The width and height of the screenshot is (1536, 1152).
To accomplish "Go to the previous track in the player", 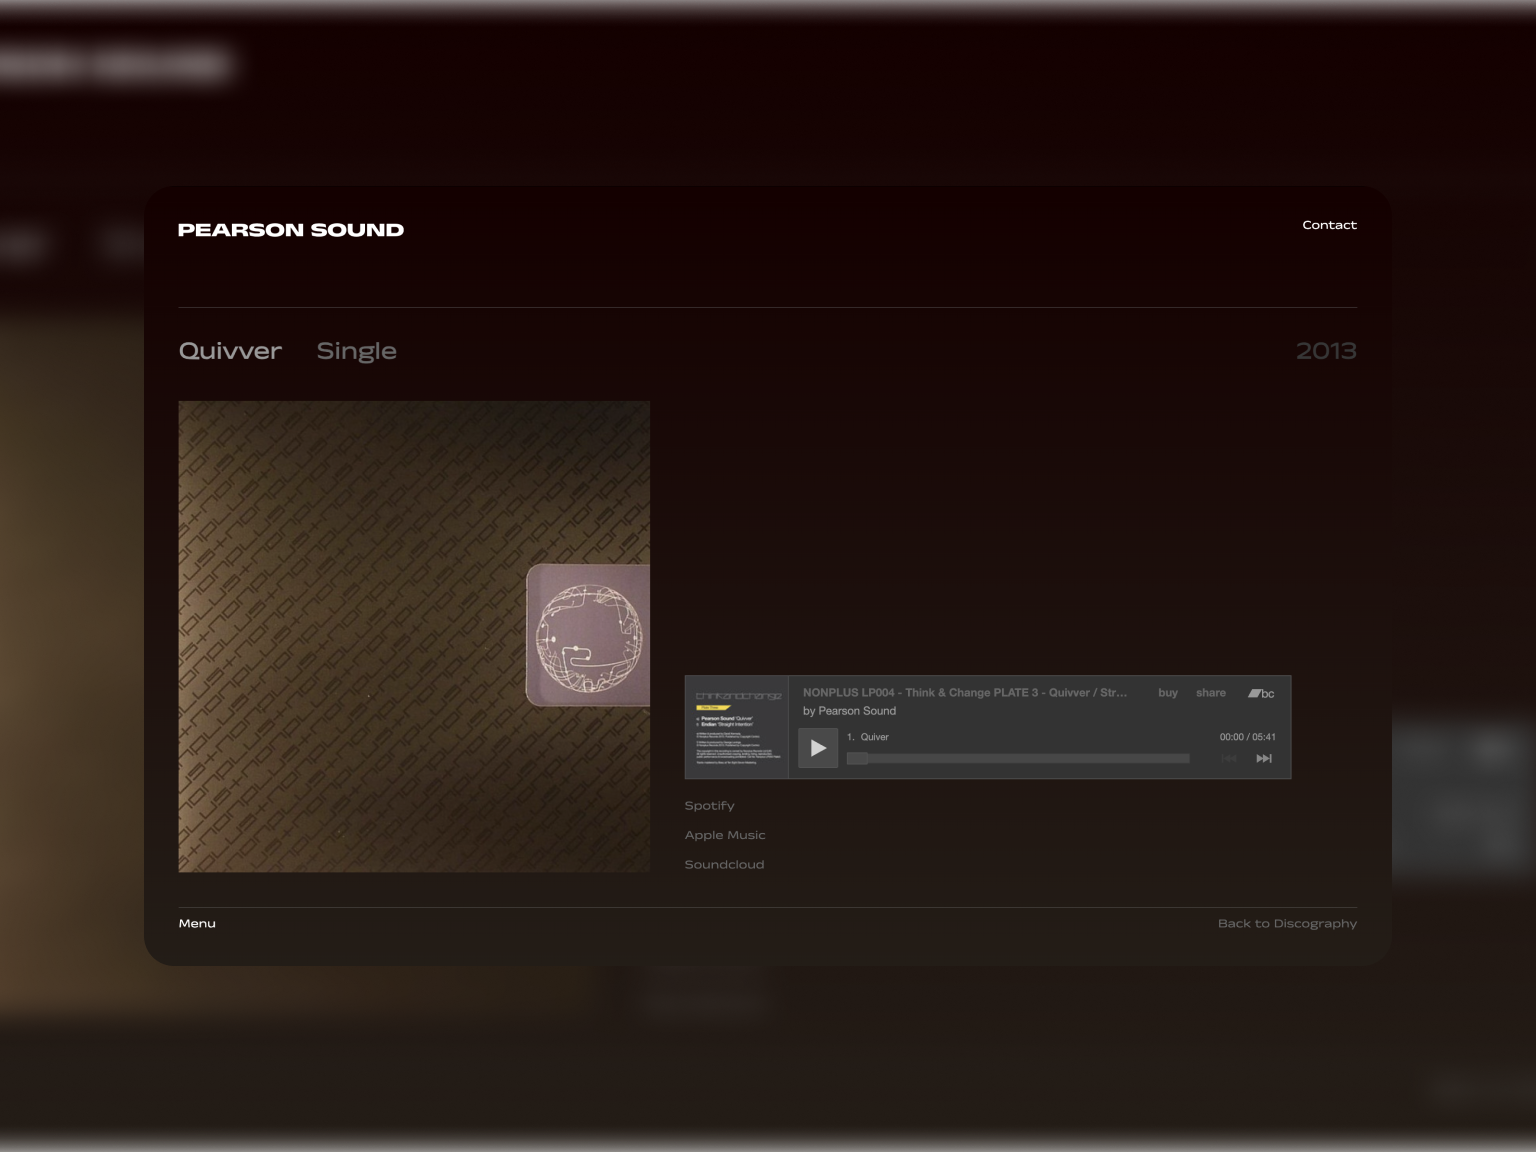I will point(1230,759).
